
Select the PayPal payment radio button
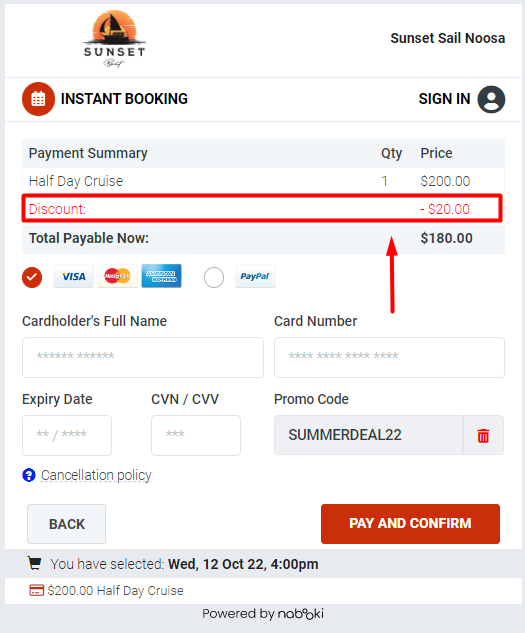pos(214,277)
